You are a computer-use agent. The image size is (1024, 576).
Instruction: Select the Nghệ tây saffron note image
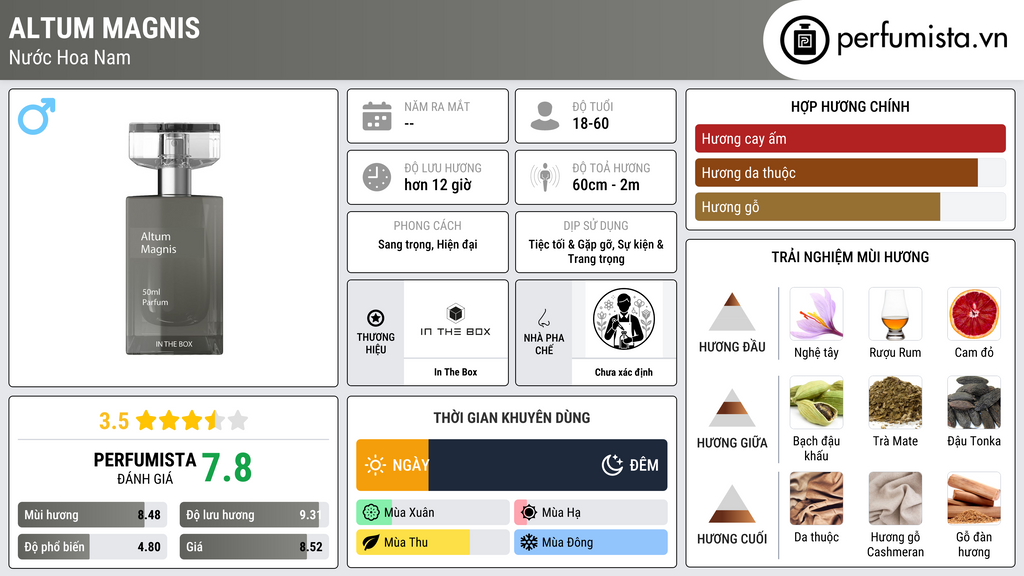point(816,314)
